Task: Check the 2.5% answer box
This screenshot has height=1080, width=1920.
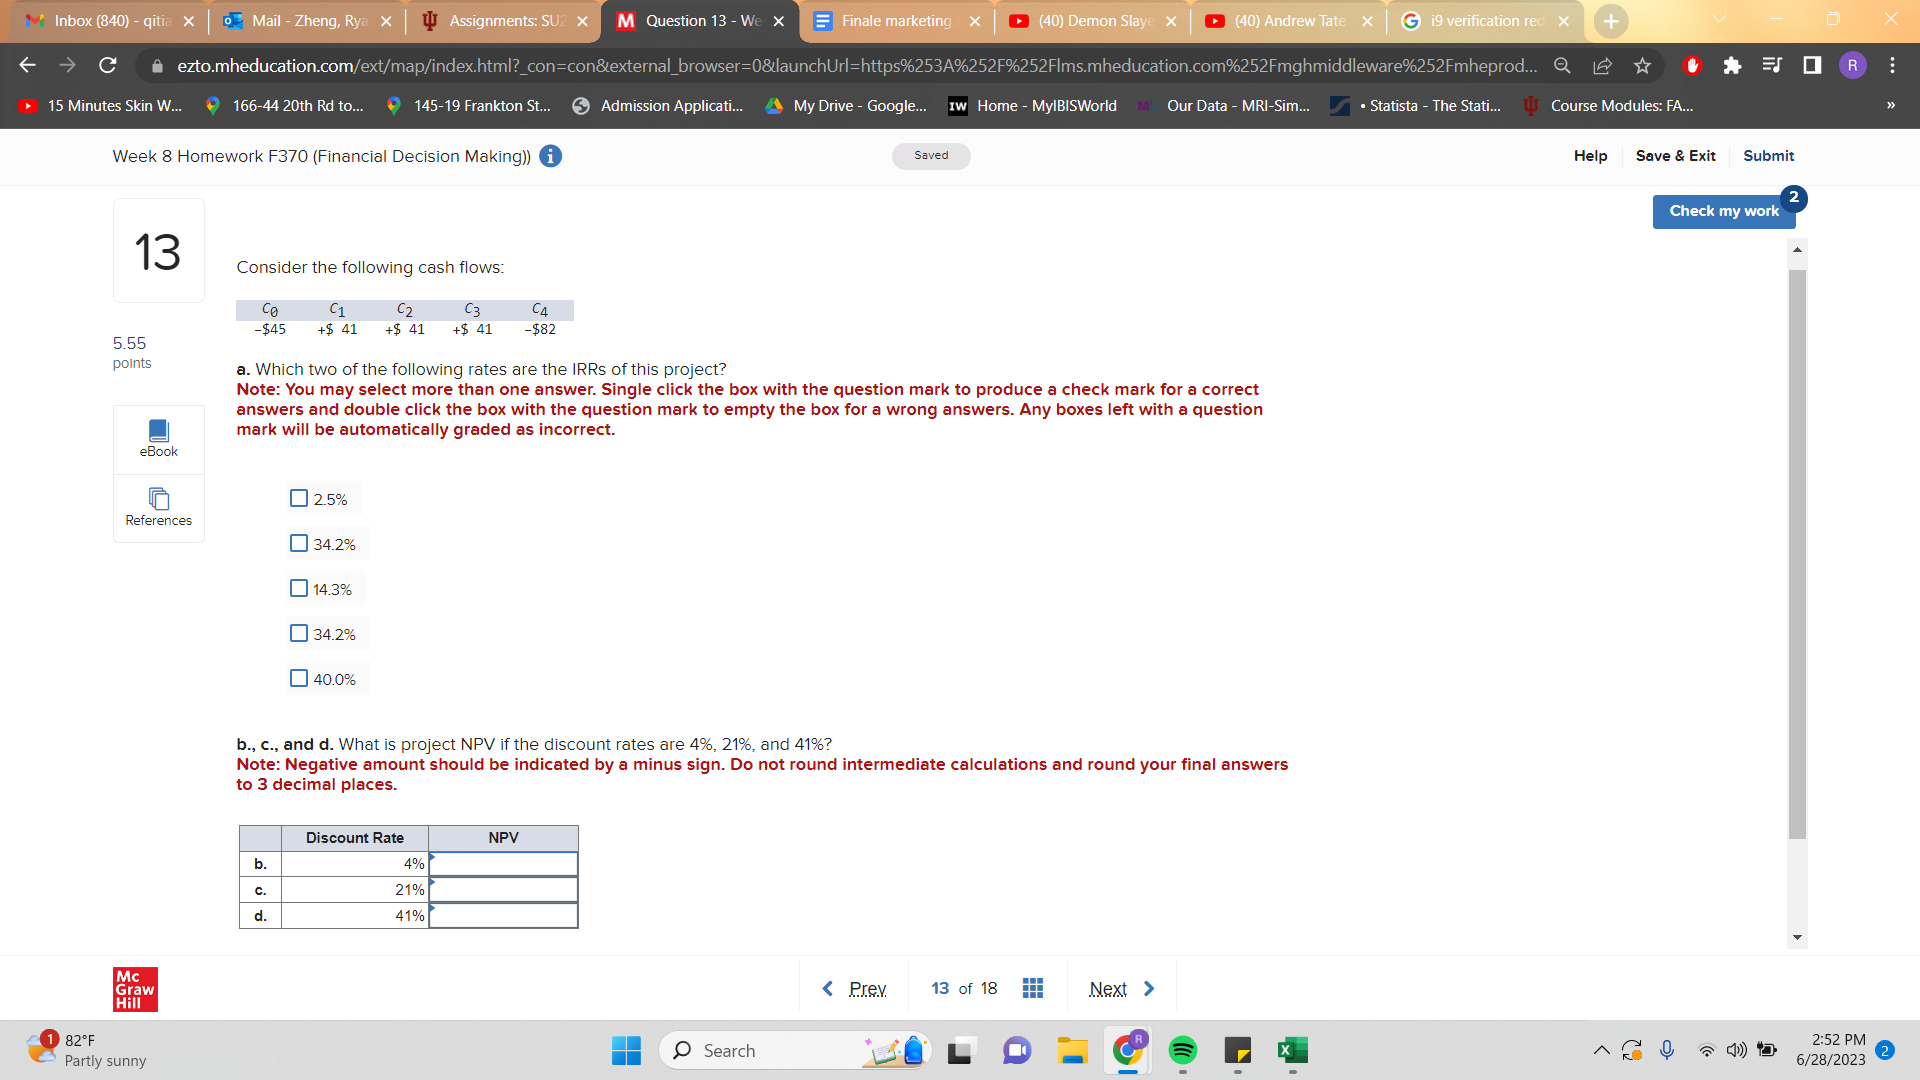Action: 299,498
